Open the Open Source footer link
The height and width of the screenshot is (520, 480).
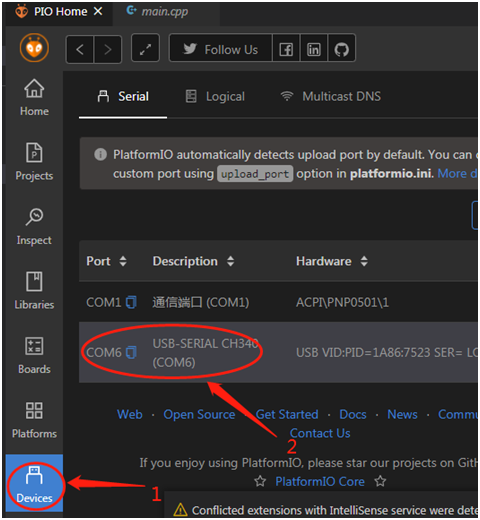(x=199, y=414)
